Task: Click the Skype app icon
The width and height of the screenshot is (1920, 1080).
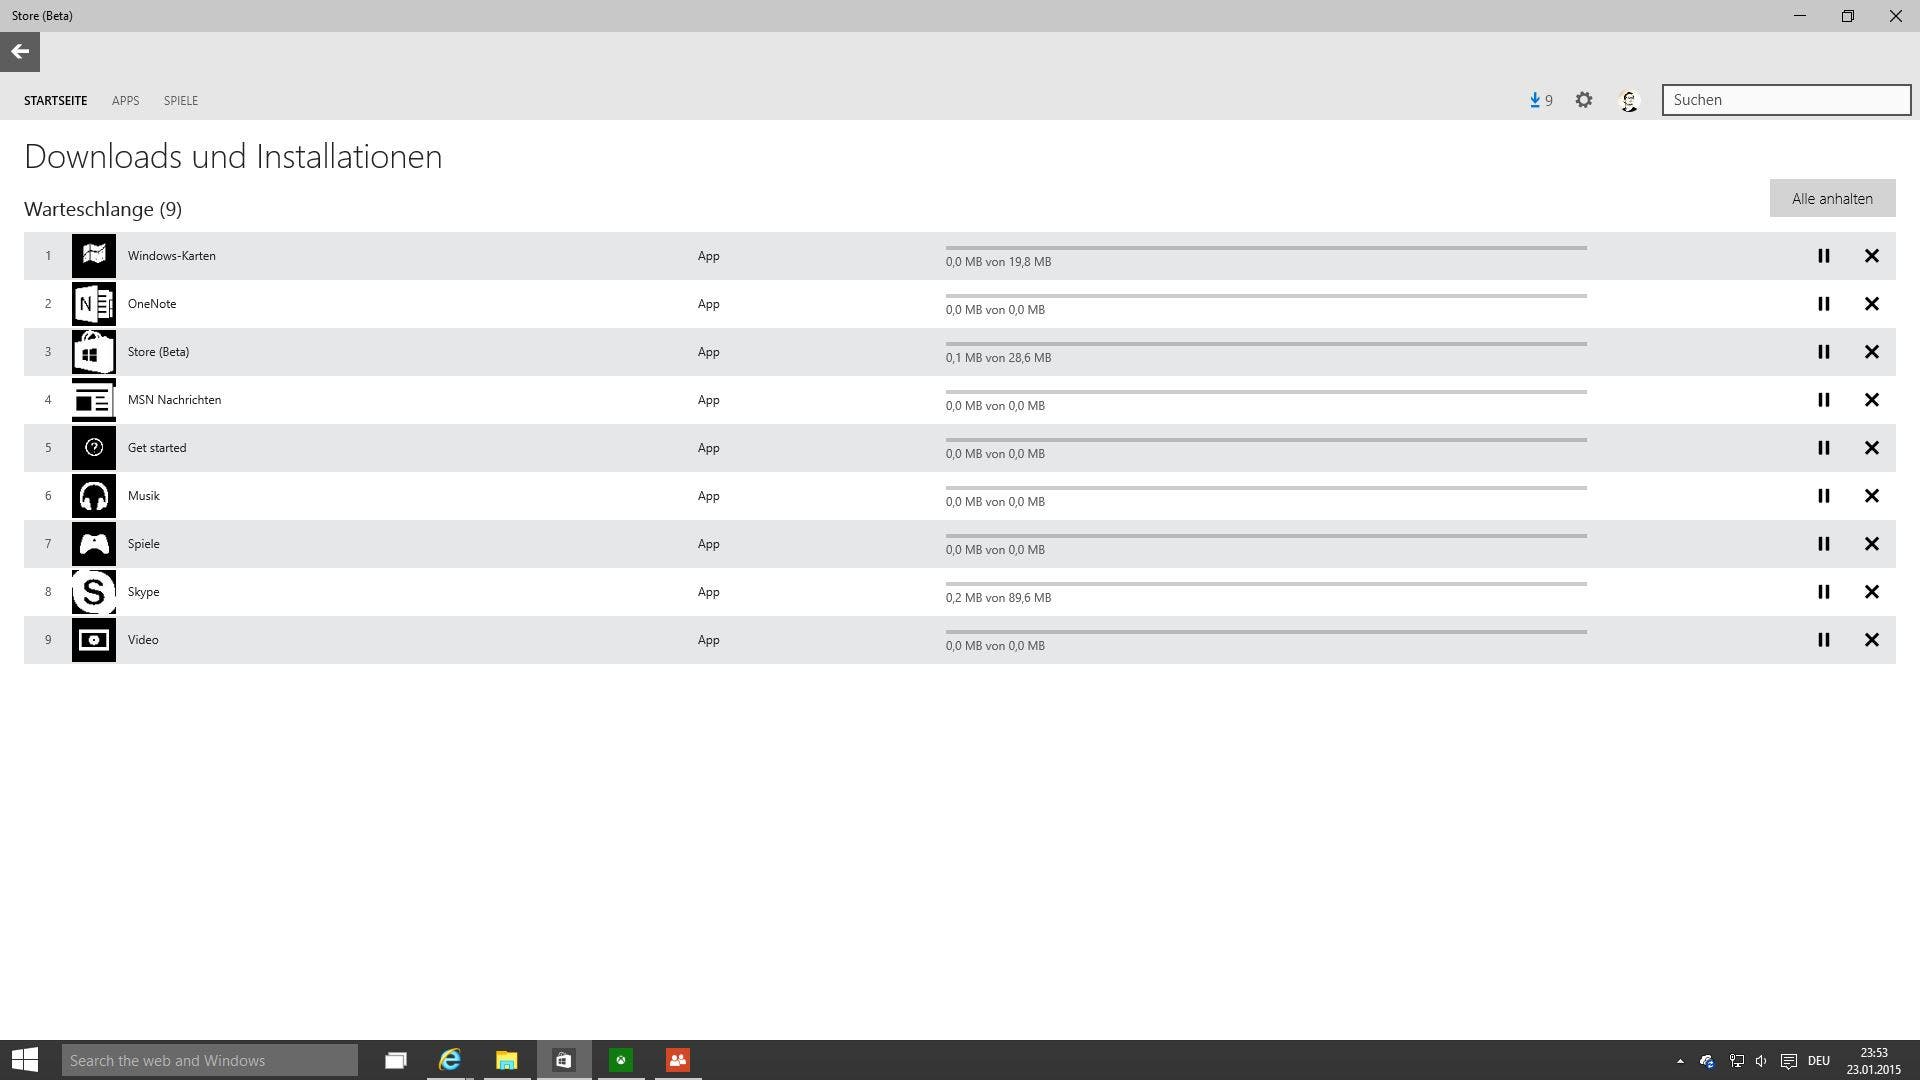Action: pyautogui.click(x=94, y=592)
